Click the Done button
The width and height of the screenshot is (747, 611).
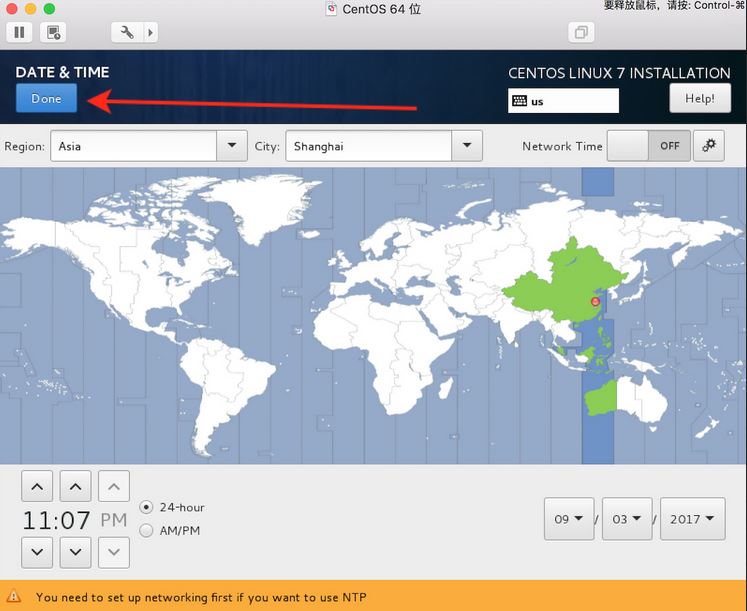click(x=46, y=98)
